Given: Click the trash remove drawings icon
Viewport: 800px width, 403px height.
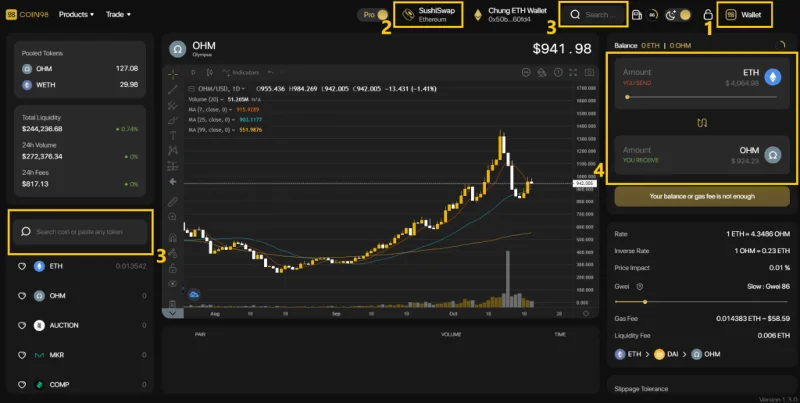Looking at the screenshot, I should pyautogui.click(x=173, y=303).
